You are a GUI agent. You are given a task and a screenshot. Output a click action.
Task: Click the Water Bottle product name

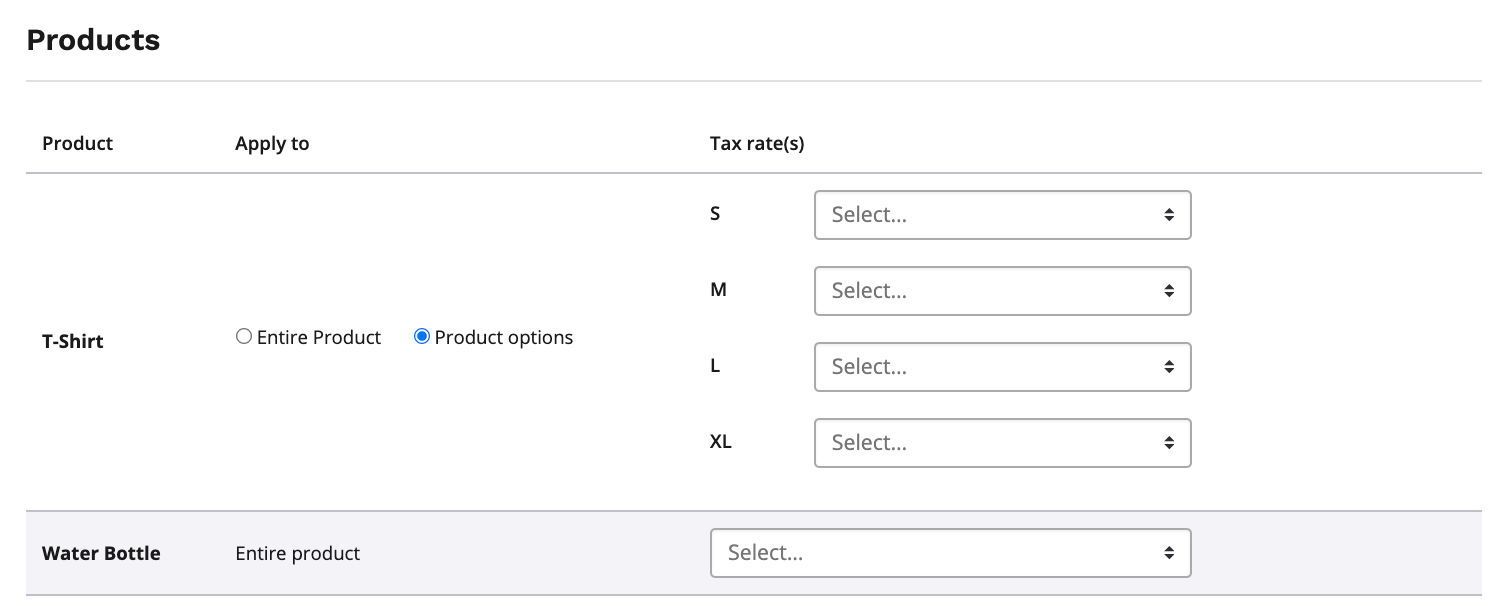point(101,553)
